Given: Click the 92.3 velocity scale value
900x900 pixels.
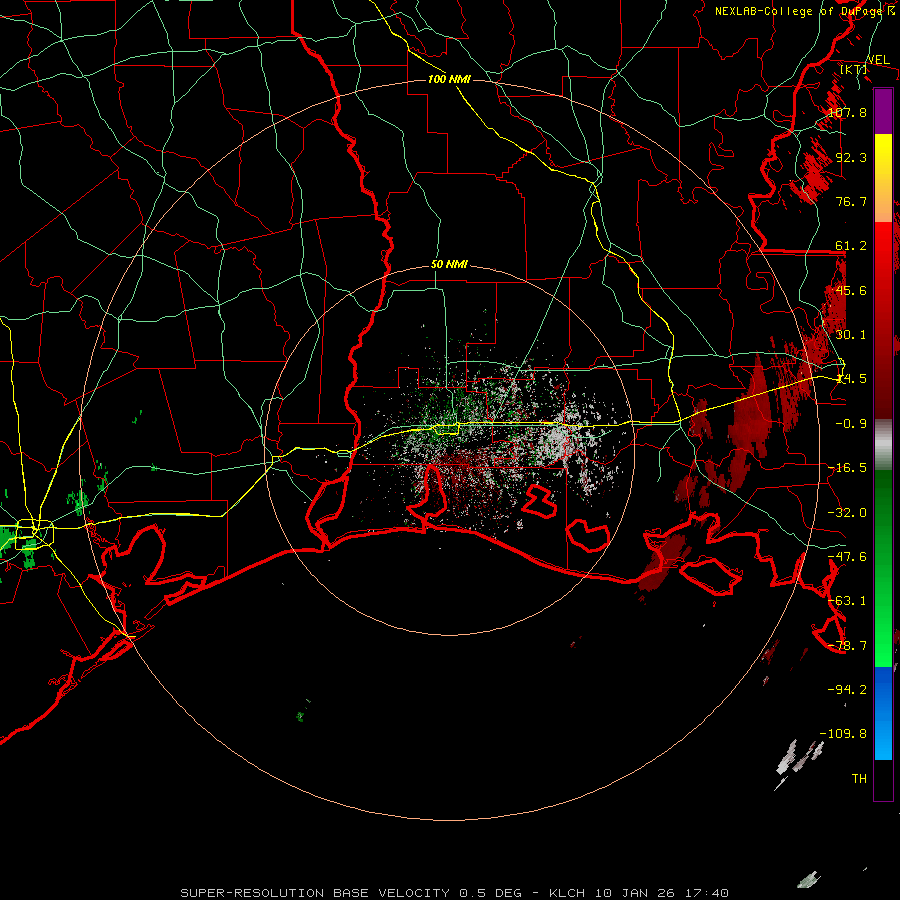Looking at the screenshot, I should tap(851, 157).
